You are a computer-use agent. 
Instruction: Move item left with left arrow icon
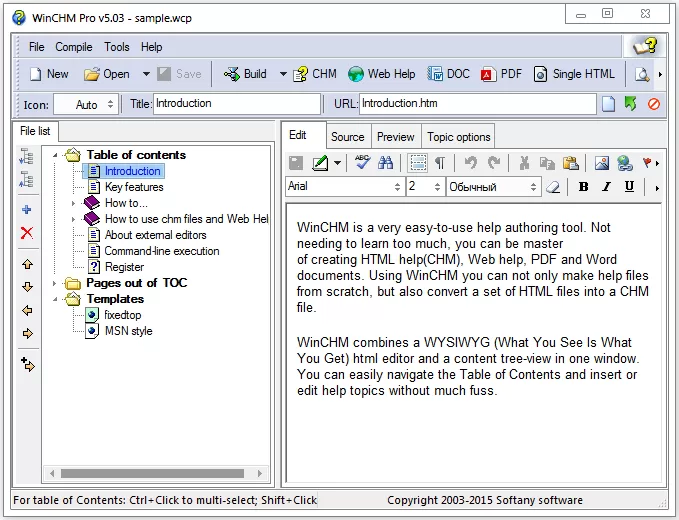(x=27, y=310)
